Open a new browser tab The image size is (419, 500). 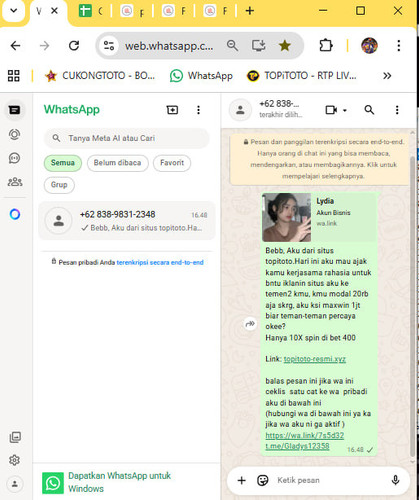[x=250, y=11]
